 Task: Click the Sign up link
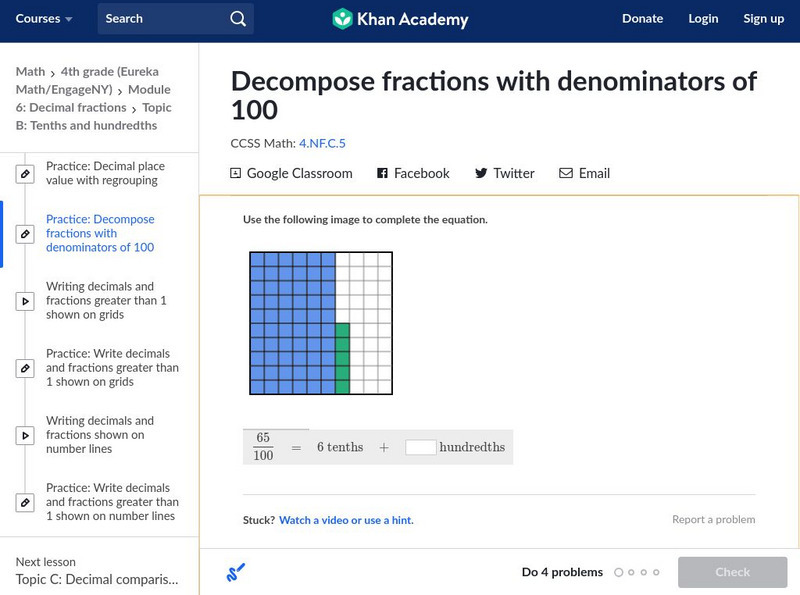[x=763, y=19]
